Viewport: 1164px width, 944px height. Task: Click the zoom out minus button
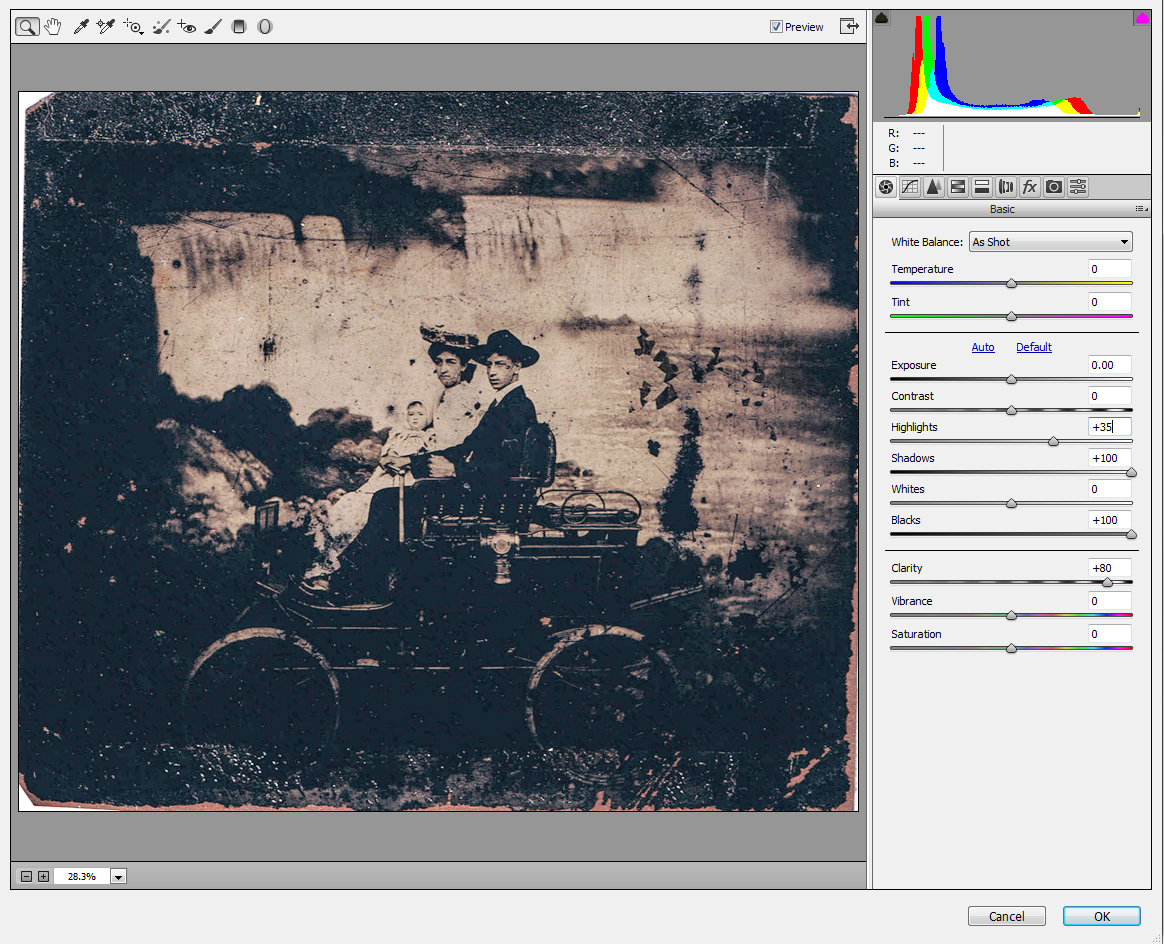coord(27,876)
